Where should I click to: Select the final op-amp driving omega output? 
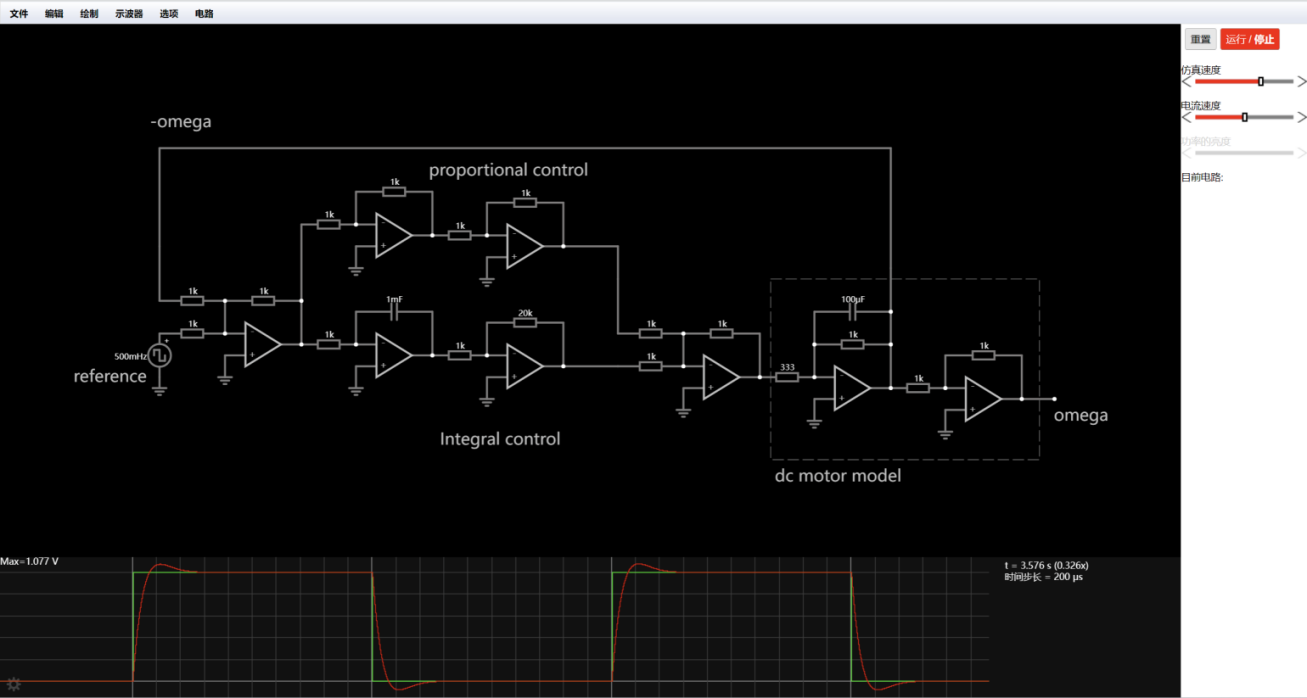coord(983,399)
